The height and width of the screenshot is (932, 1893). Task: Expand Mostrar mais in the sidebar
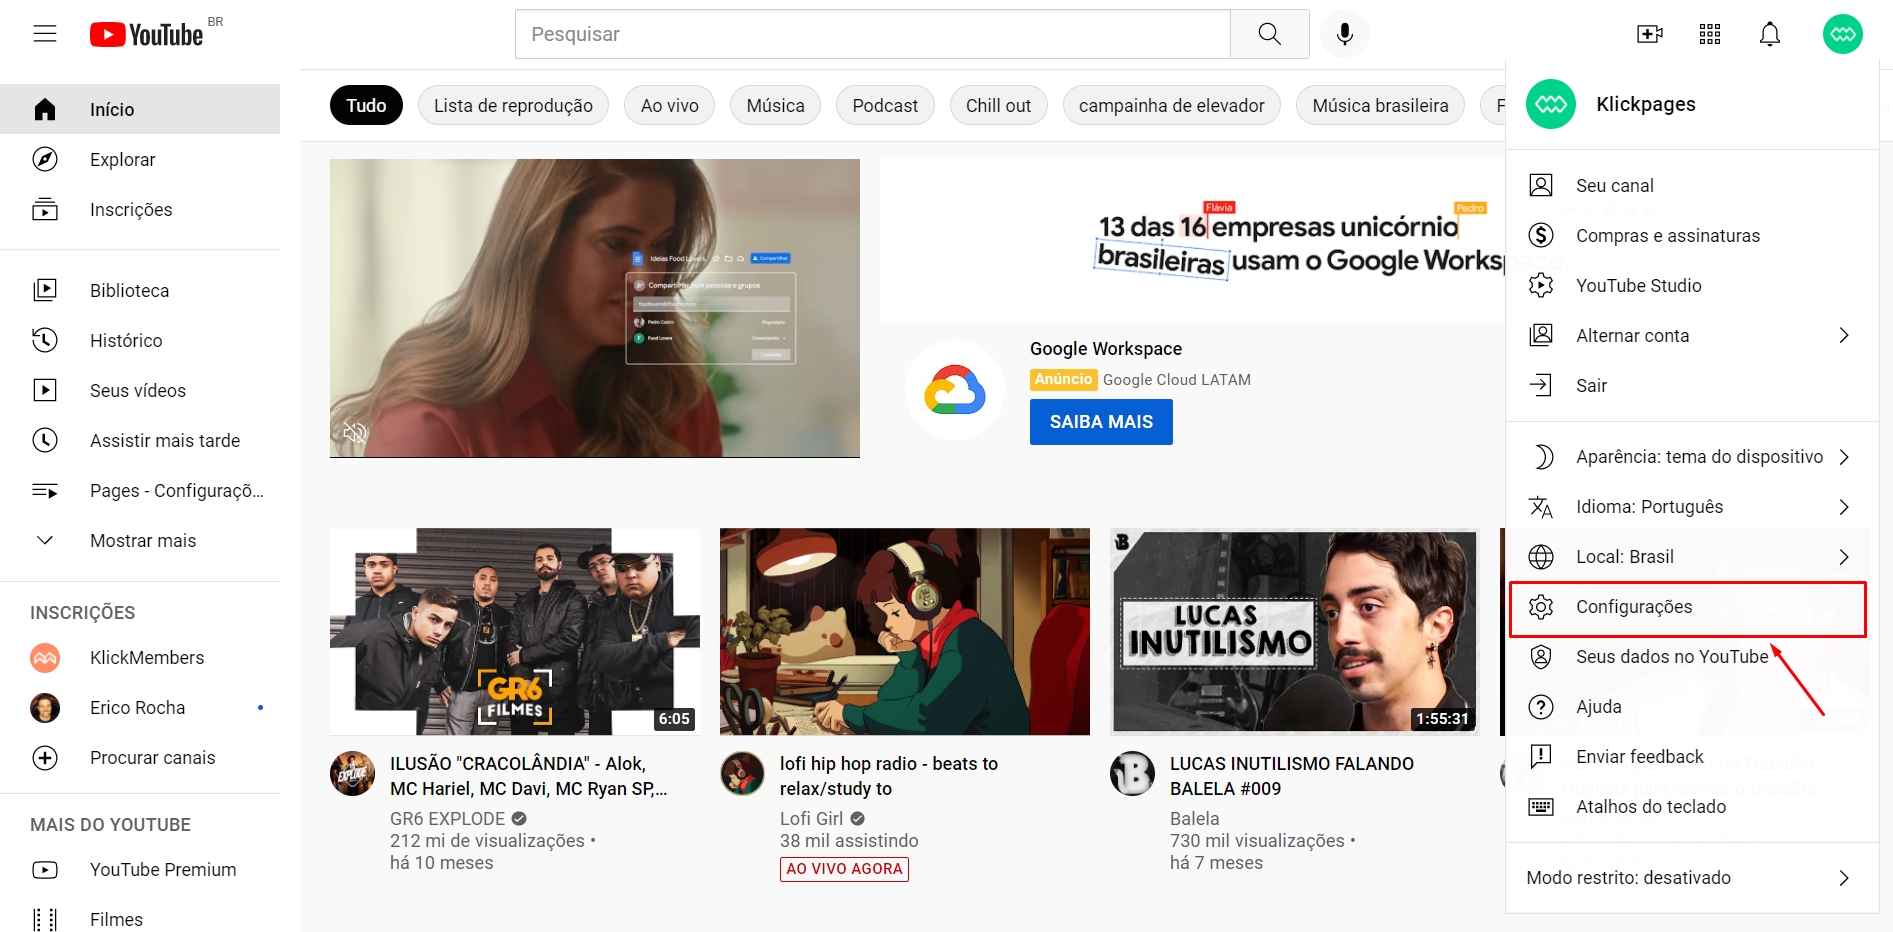coord(140,540)
